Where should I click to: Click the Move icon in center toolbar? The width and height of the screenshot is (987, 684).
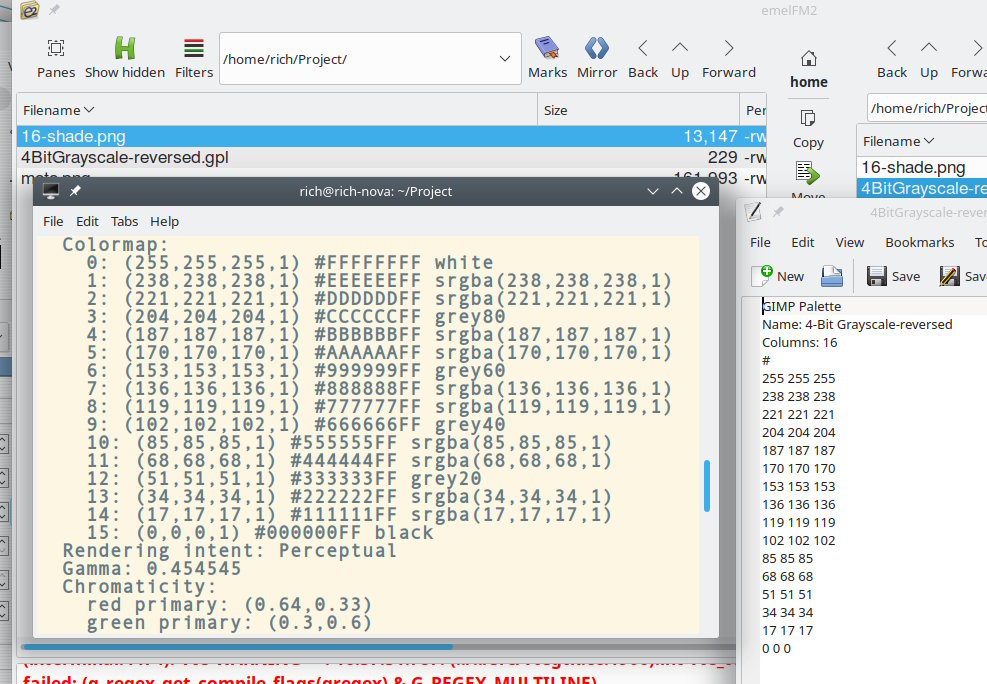click(x=808, y=172)
